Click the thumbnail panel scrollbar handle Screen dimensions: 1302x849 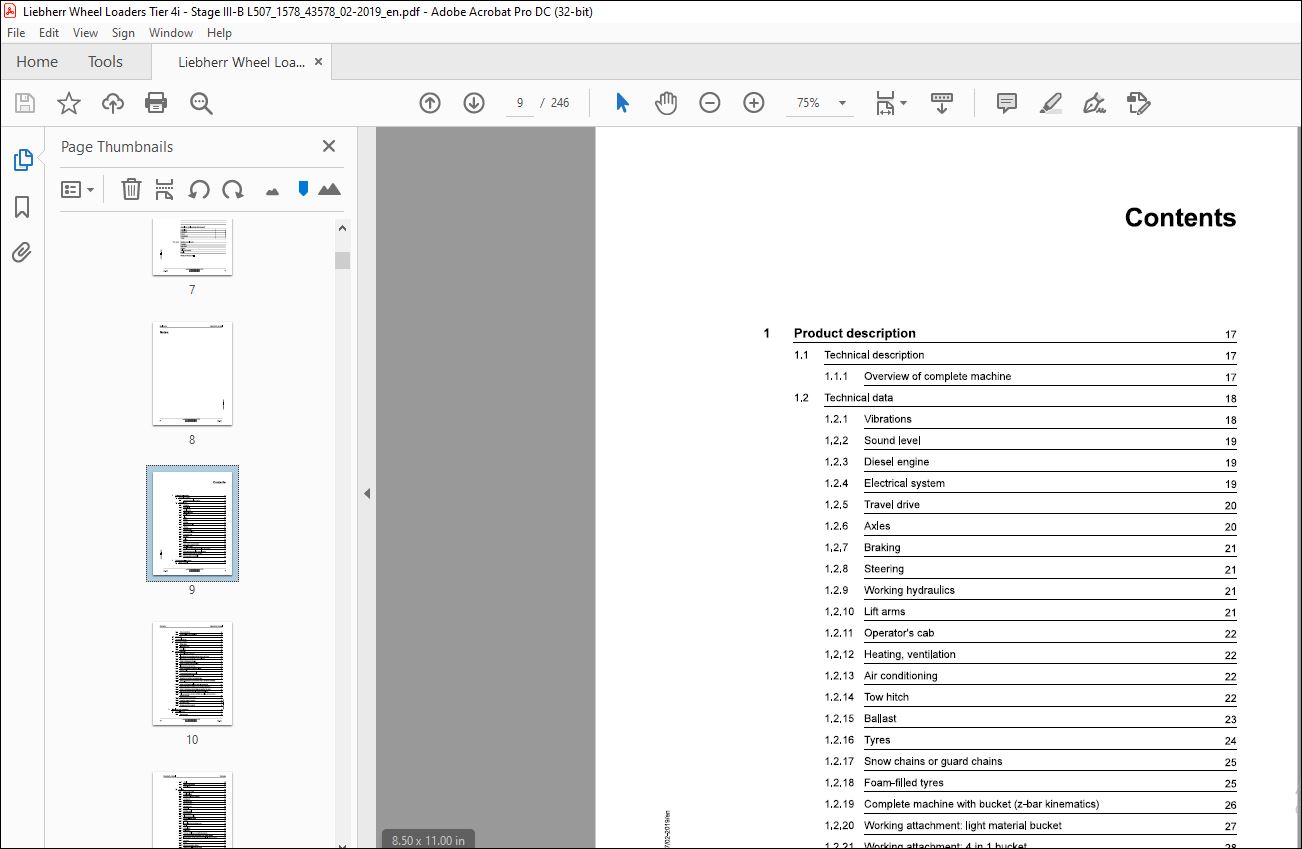coord(343,261)
